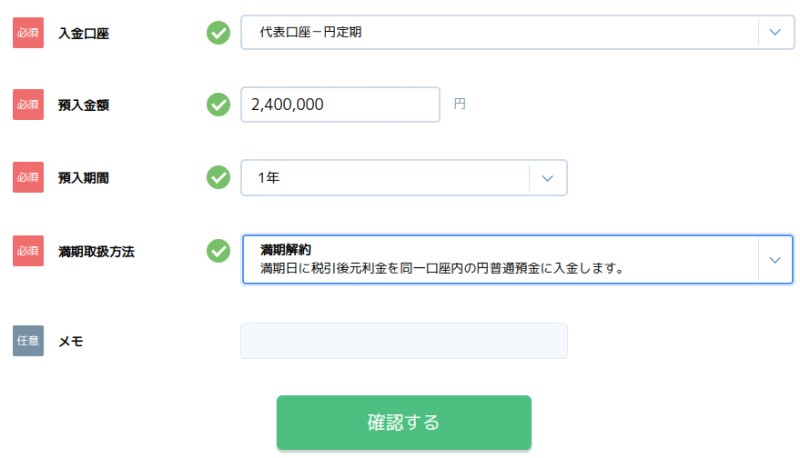800x458 pixels.
Task: Click the green checkmark beside 入金口座
Action: point(218,33)
